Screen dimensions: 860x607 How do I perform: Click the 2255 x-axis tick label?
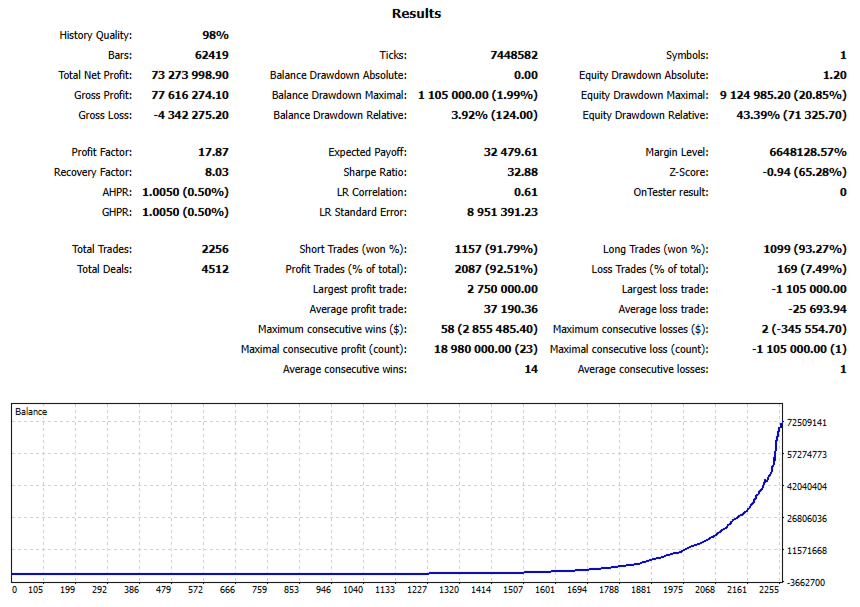(x=768, y=589)
